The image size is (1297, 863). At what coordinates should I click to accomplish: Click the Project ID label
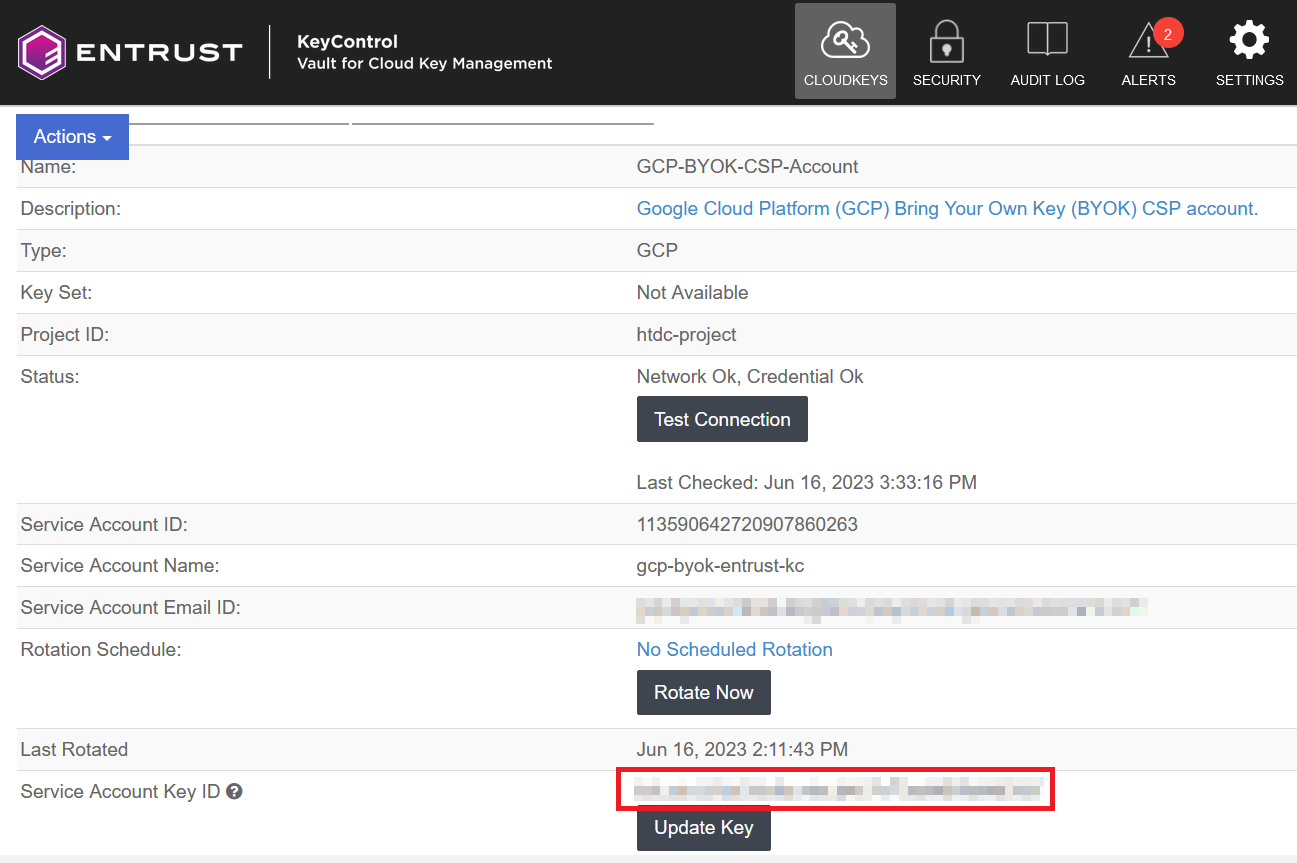click(64, 334)
